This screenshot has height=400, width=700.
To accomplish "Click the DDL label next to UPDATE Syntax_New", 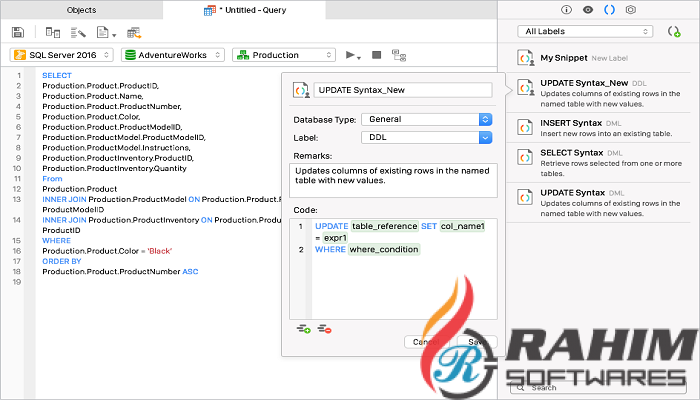I will click(x=639, y=83).
